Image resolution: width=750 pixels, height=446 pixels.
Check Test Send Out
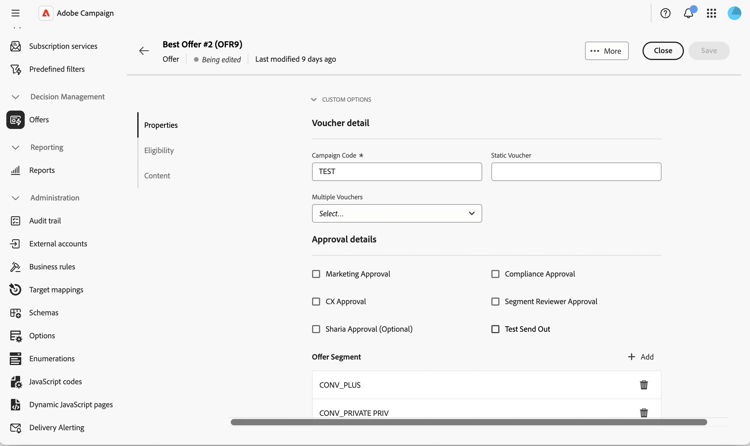click(495, 329)
